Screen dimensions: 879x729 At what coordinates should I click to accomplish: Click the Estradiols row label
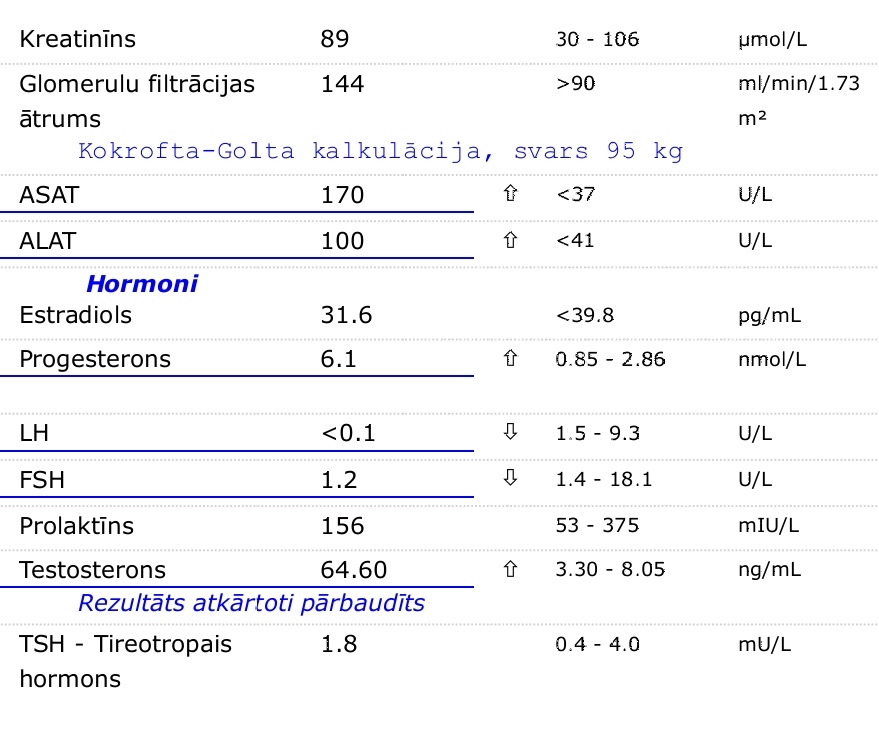click(76, 315)
